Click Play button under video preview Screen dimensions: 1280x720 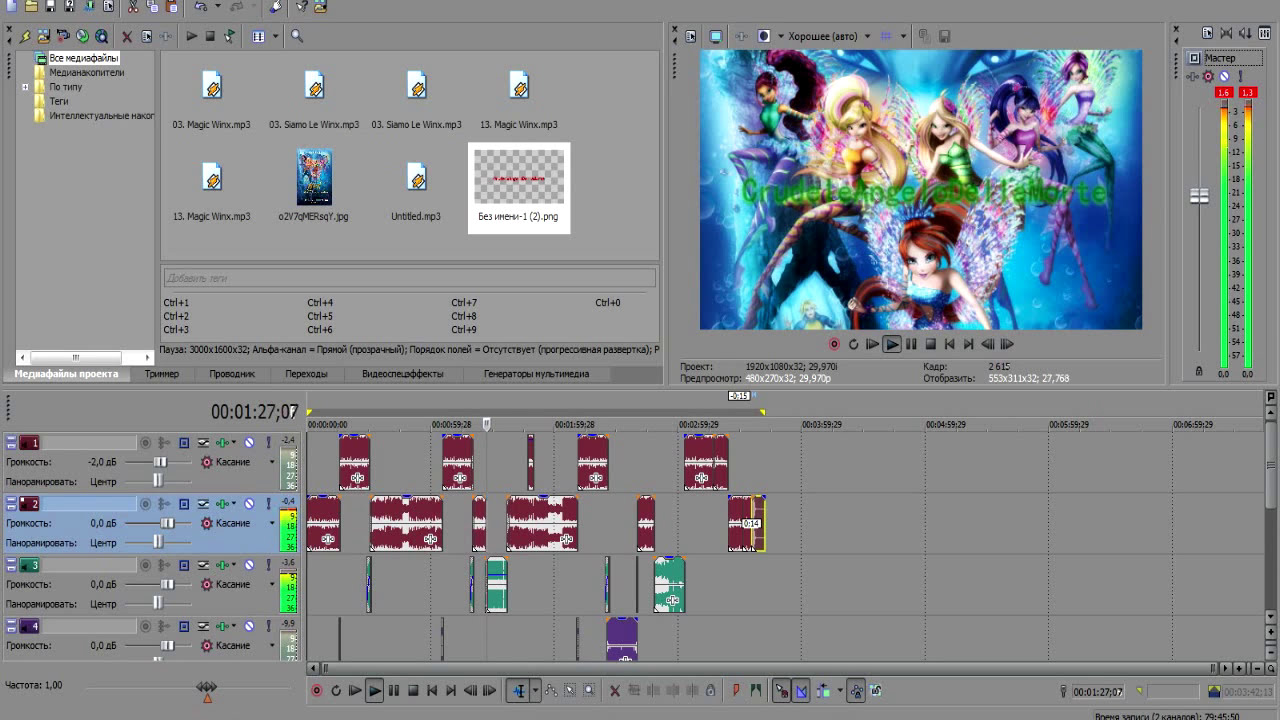point(892,344)
